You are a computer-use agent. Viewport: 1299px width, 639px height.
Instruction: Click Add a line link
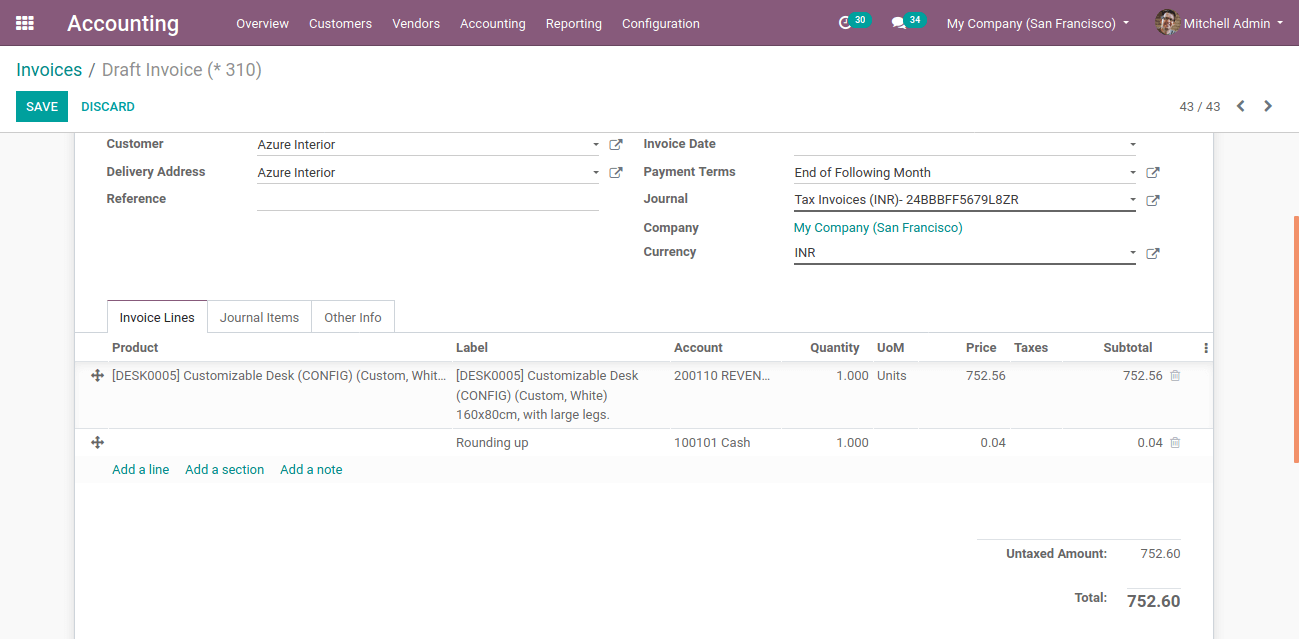pos(140,470)
